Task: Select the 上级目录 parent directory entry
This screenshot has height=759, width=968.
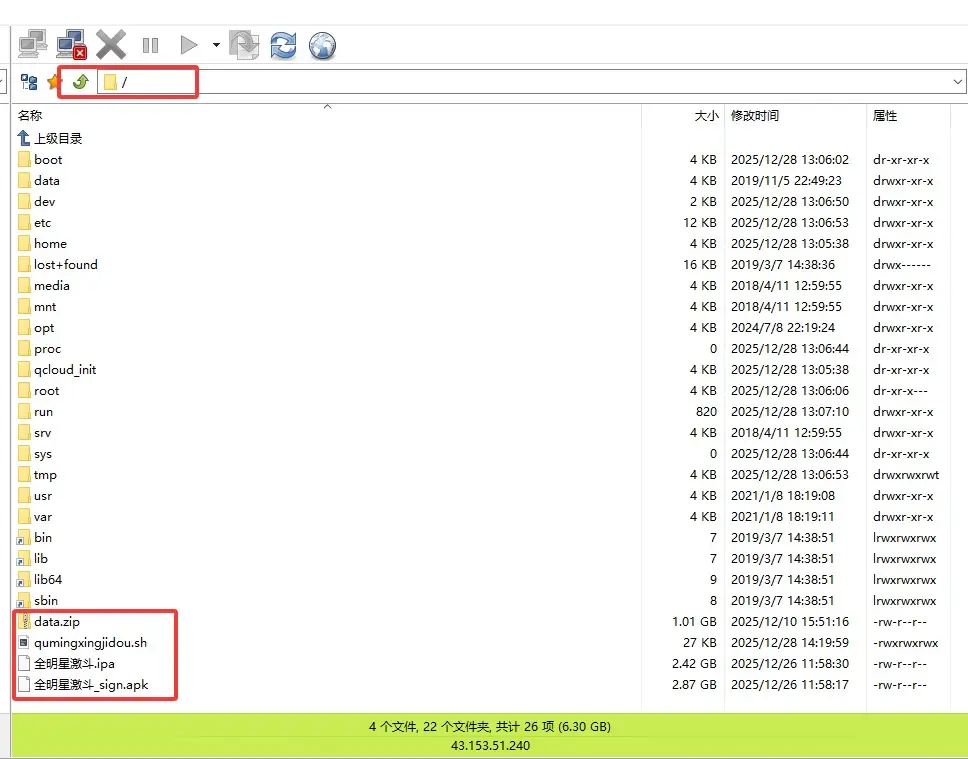Action: (x=58, y=138)
